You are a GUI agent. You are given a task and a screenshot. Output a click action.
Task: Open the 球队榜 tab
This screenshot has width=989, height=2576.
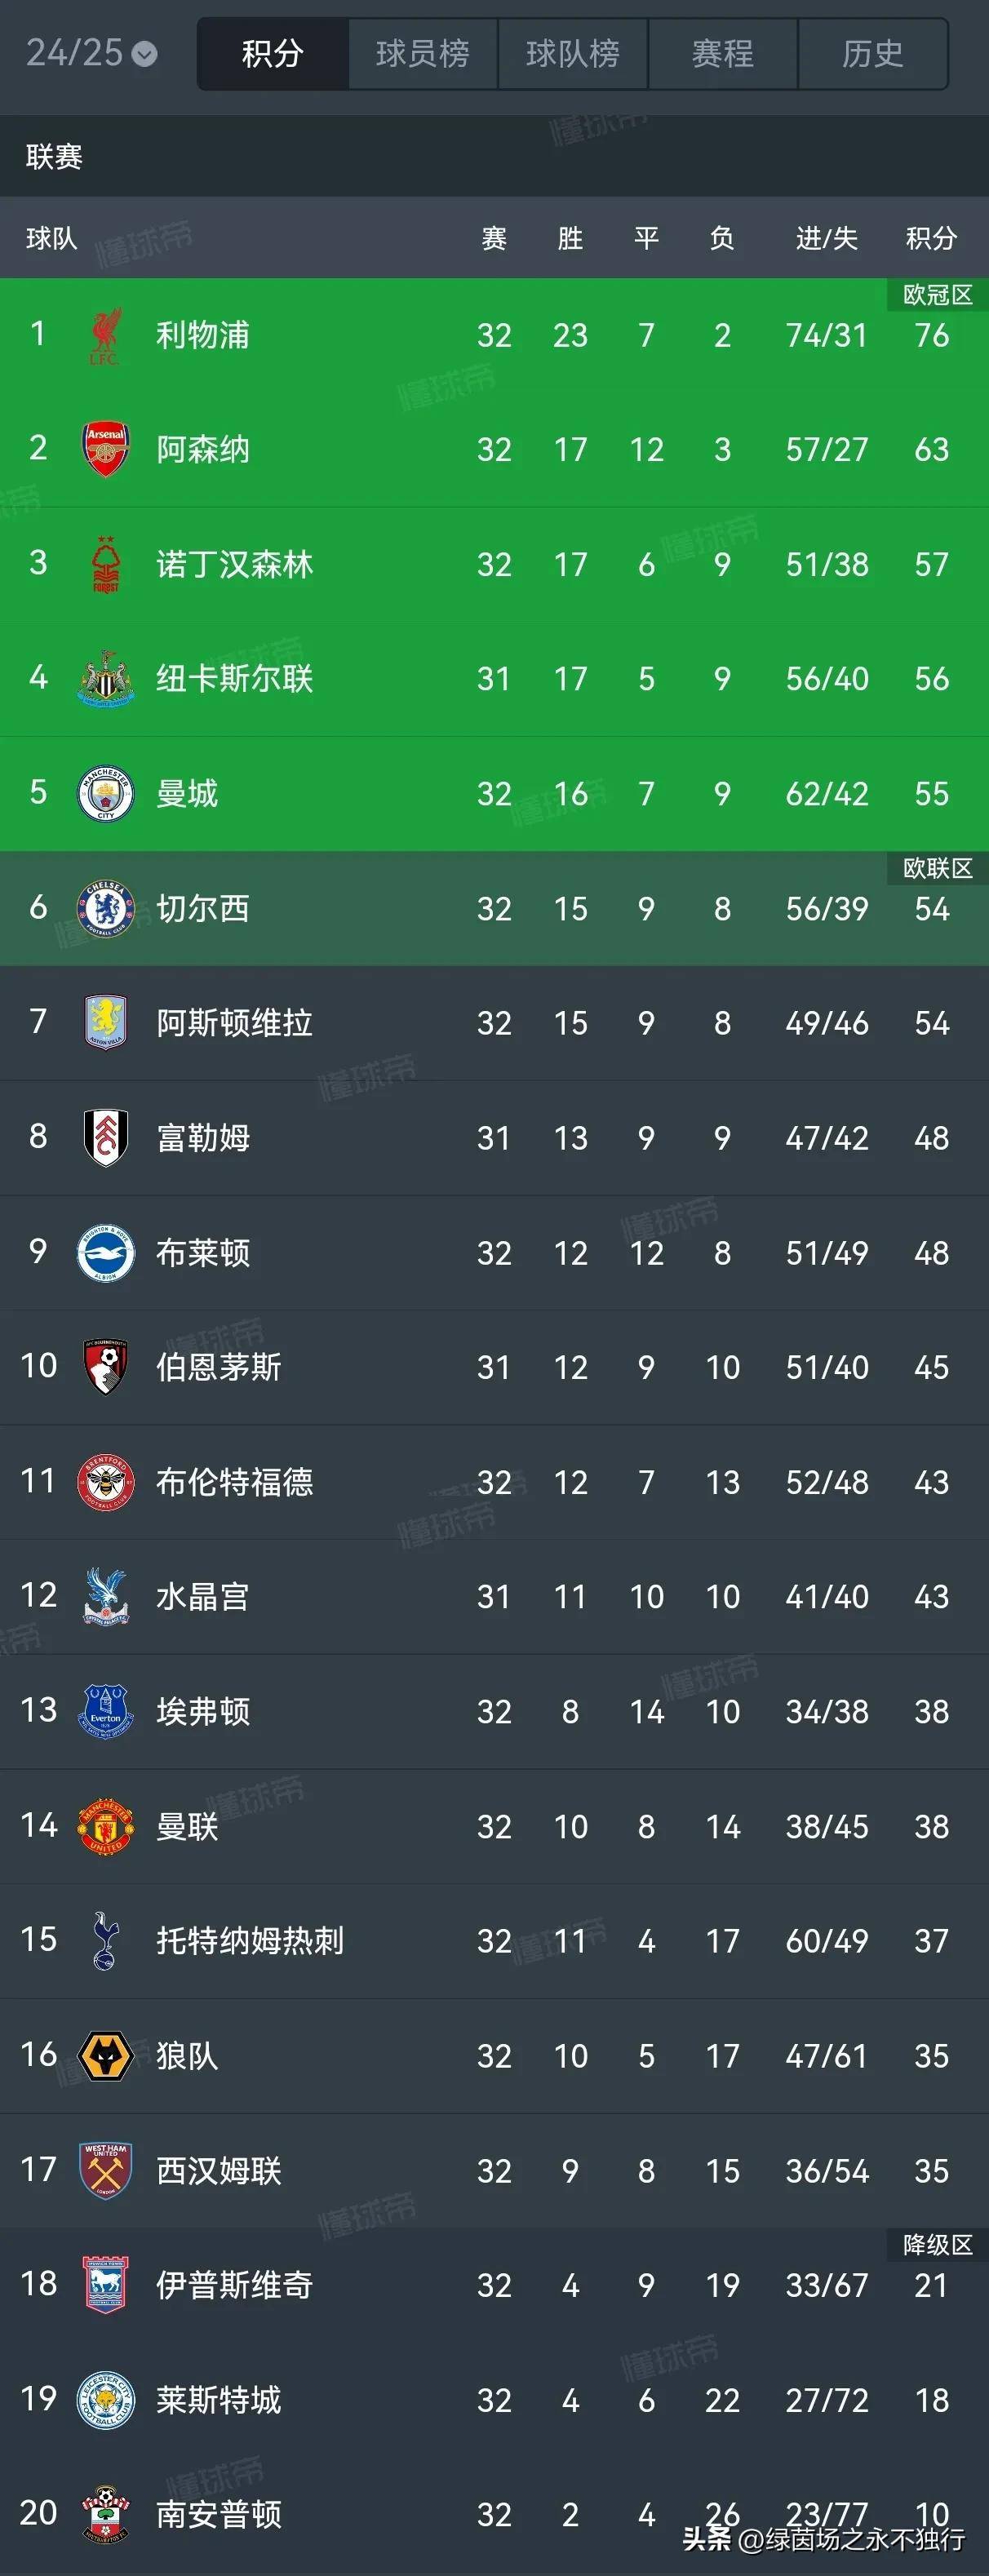(571, 55)
